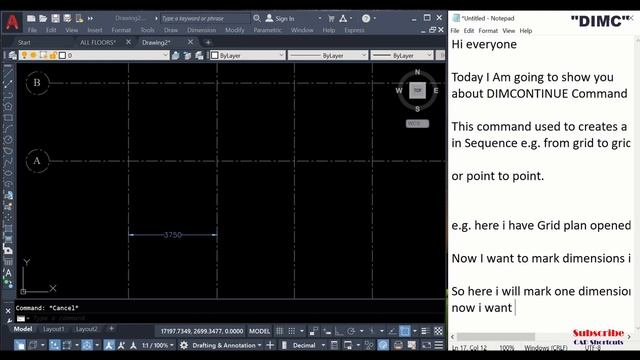Toggle grid display in status bar
This screenshot has width=640, height=360.
tap(280, 331)
